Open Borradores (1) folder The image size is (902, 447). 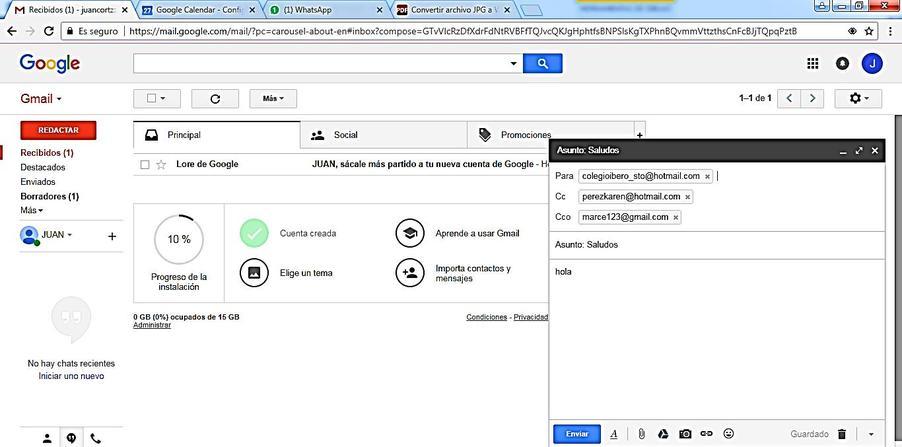(x=49, y=196)
